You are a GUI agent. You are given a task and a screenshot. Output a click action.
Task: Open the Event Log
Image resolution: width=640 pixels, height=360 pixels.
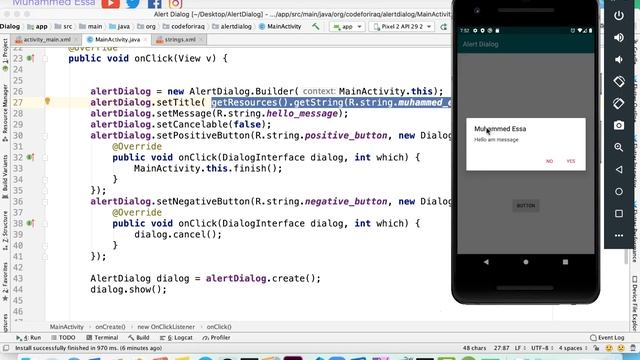pos(607,338)
